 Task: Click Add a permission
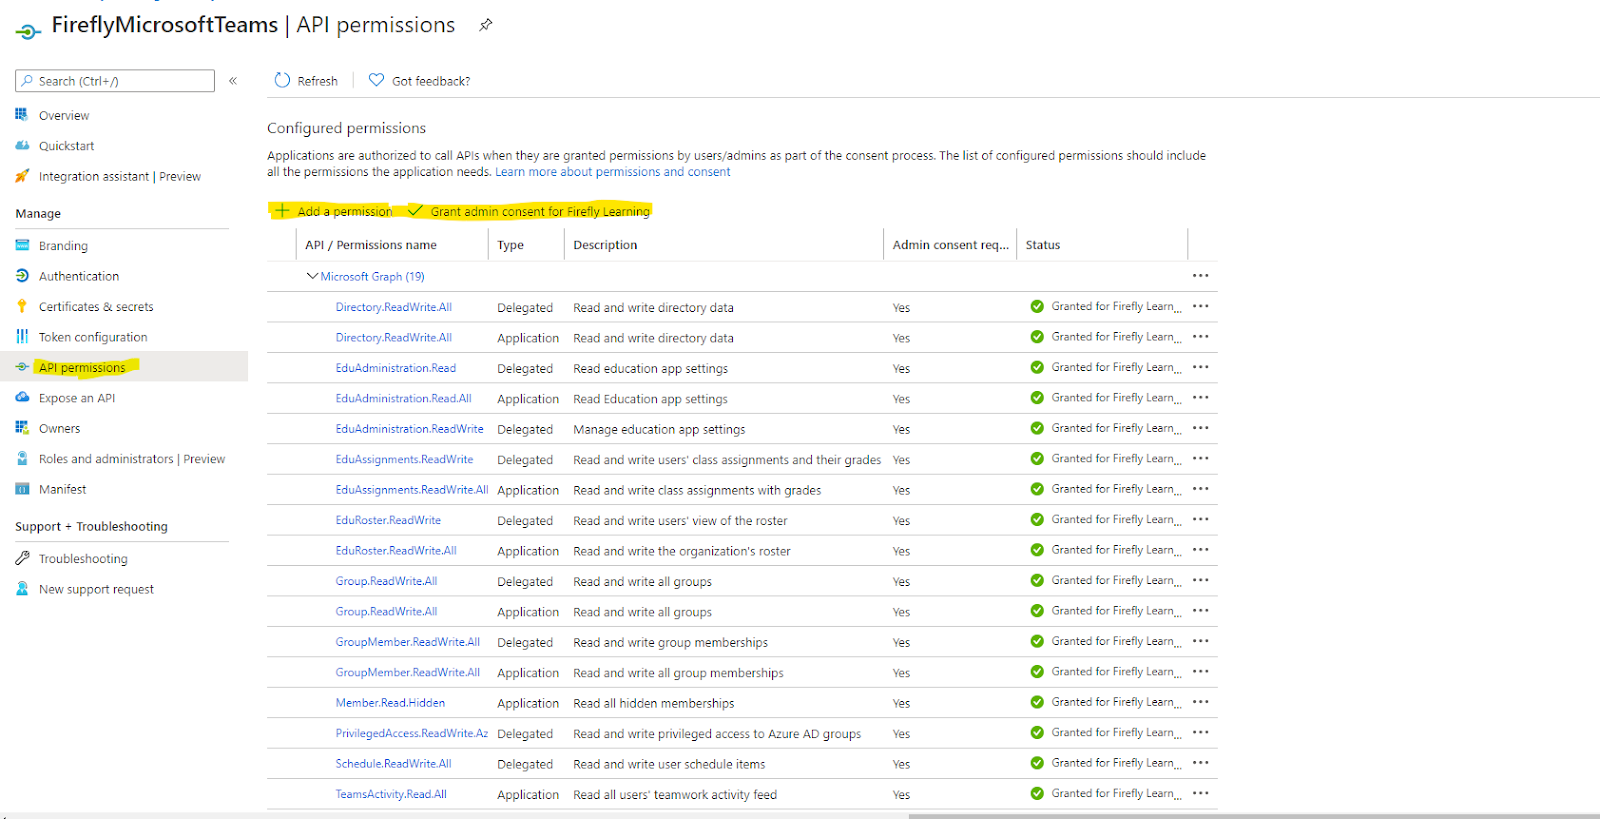tap(334, 211)
